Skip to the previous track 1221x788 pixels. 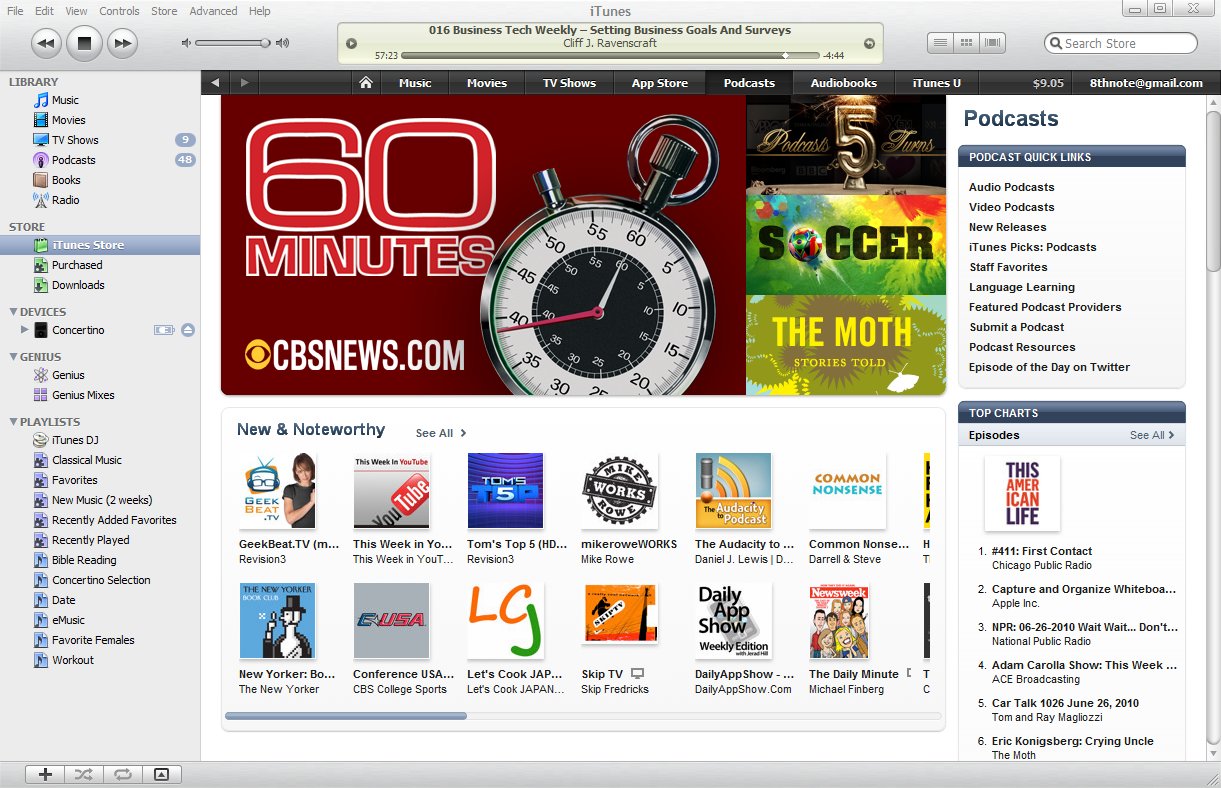click(47, 43)
